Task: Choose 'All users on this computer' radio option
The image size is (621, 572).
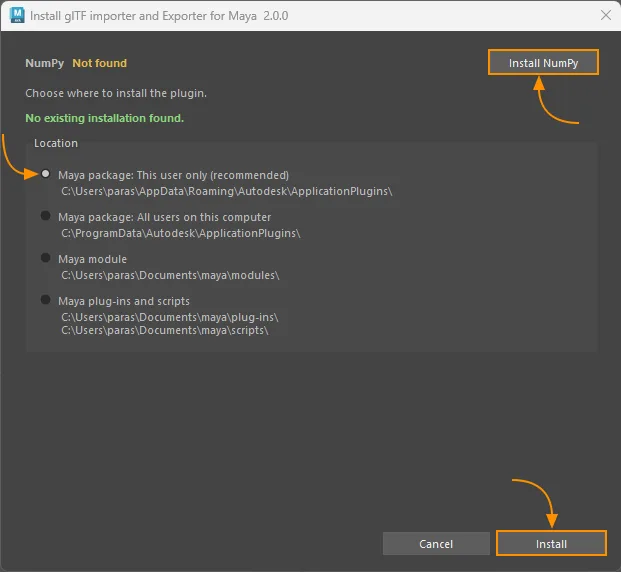Action: (x=46, y=216)
